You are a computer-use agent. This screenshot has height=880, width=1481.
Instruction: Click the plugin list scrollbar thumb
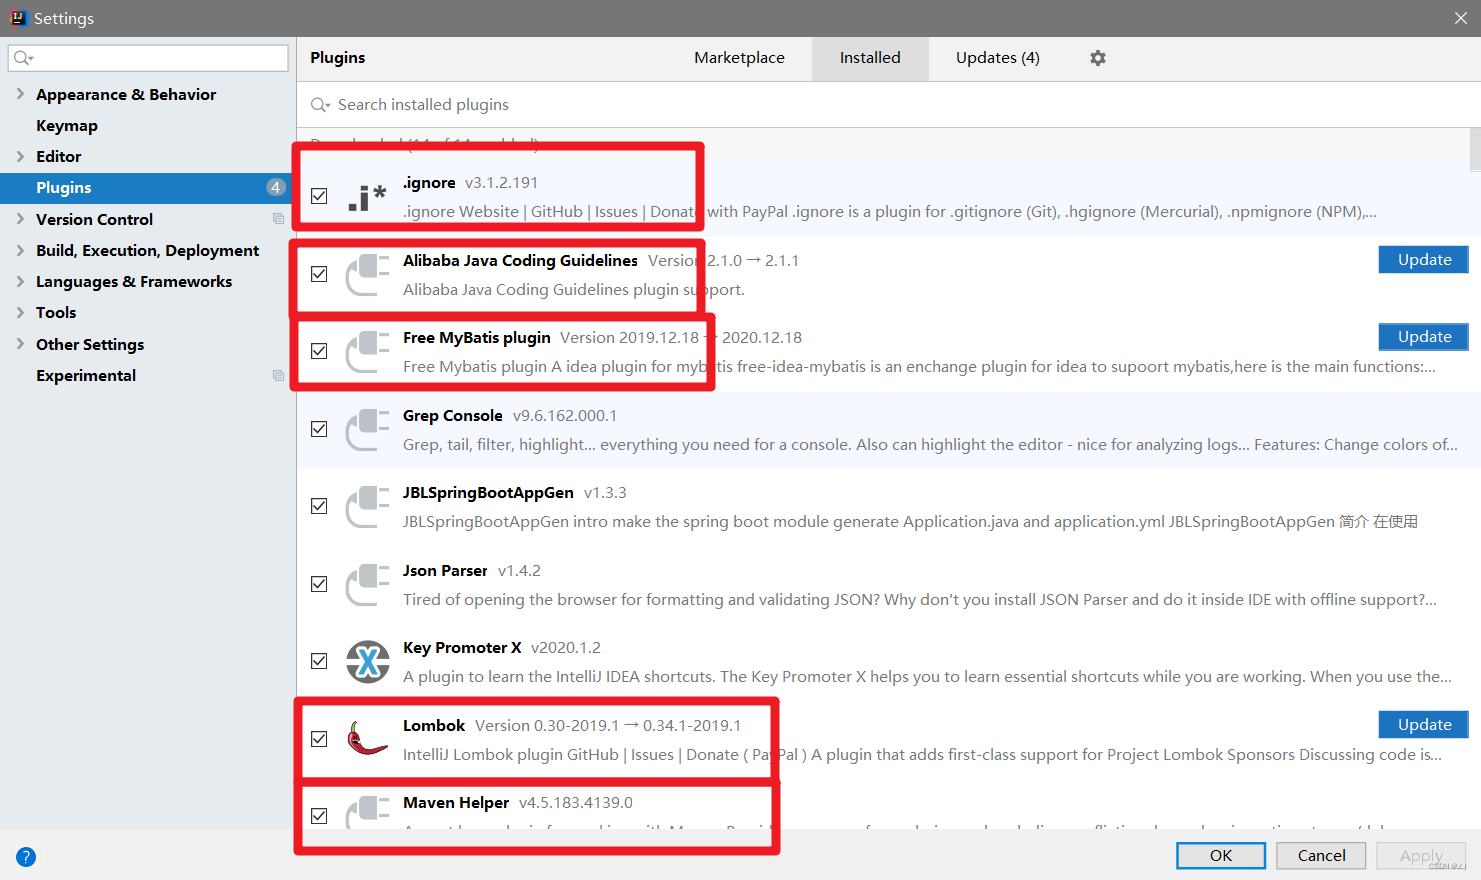tap(1475, 150)
